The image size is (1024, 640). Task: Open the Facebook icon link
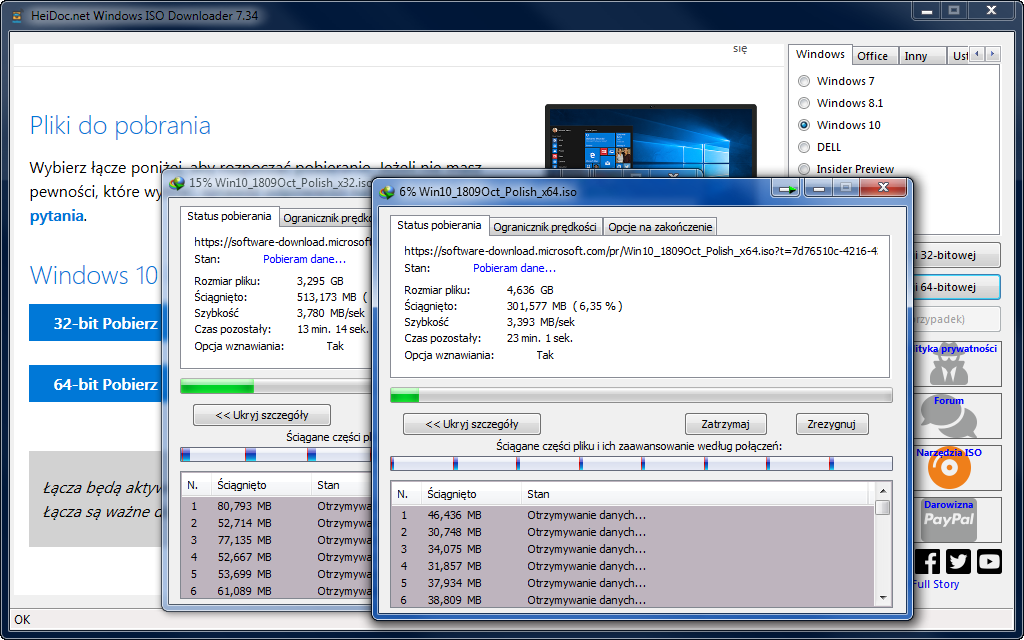(x=927, y=562)
